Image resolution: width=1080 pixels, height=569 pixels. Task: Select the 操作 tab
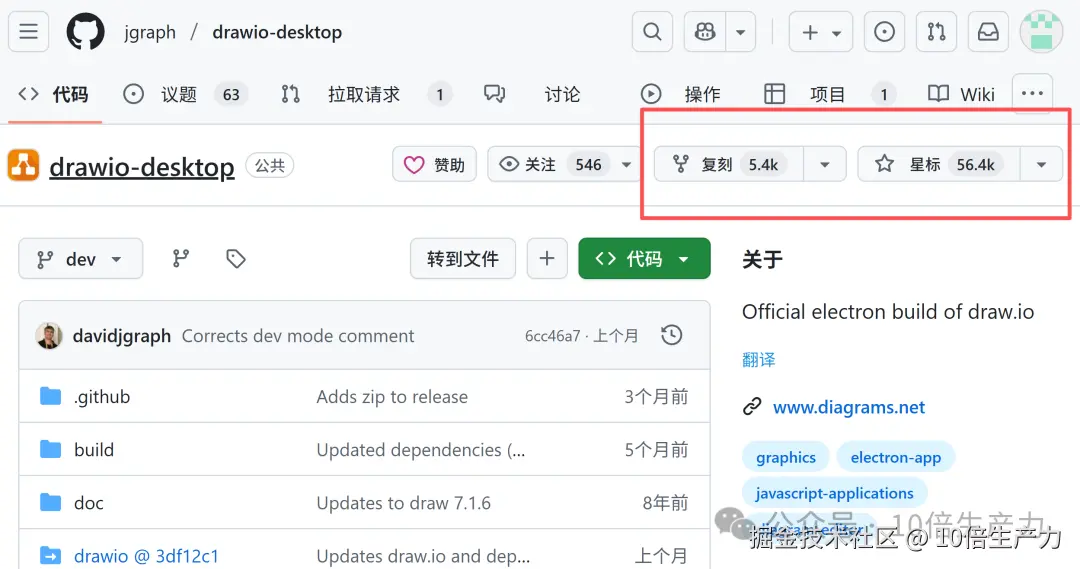681,94
